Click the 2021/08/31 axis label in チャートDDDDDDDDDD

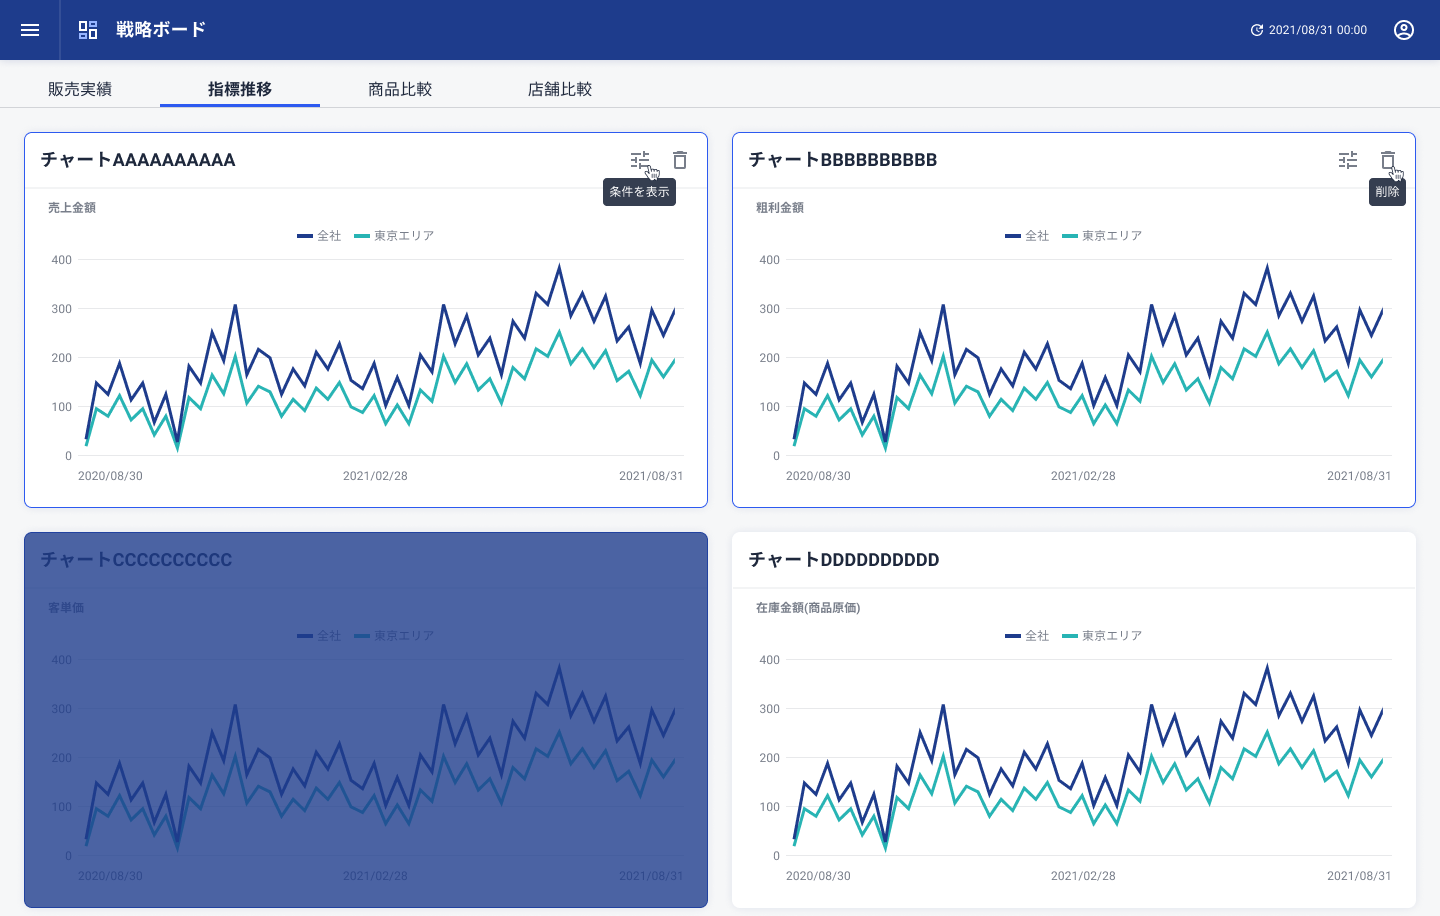(1359, 876)
